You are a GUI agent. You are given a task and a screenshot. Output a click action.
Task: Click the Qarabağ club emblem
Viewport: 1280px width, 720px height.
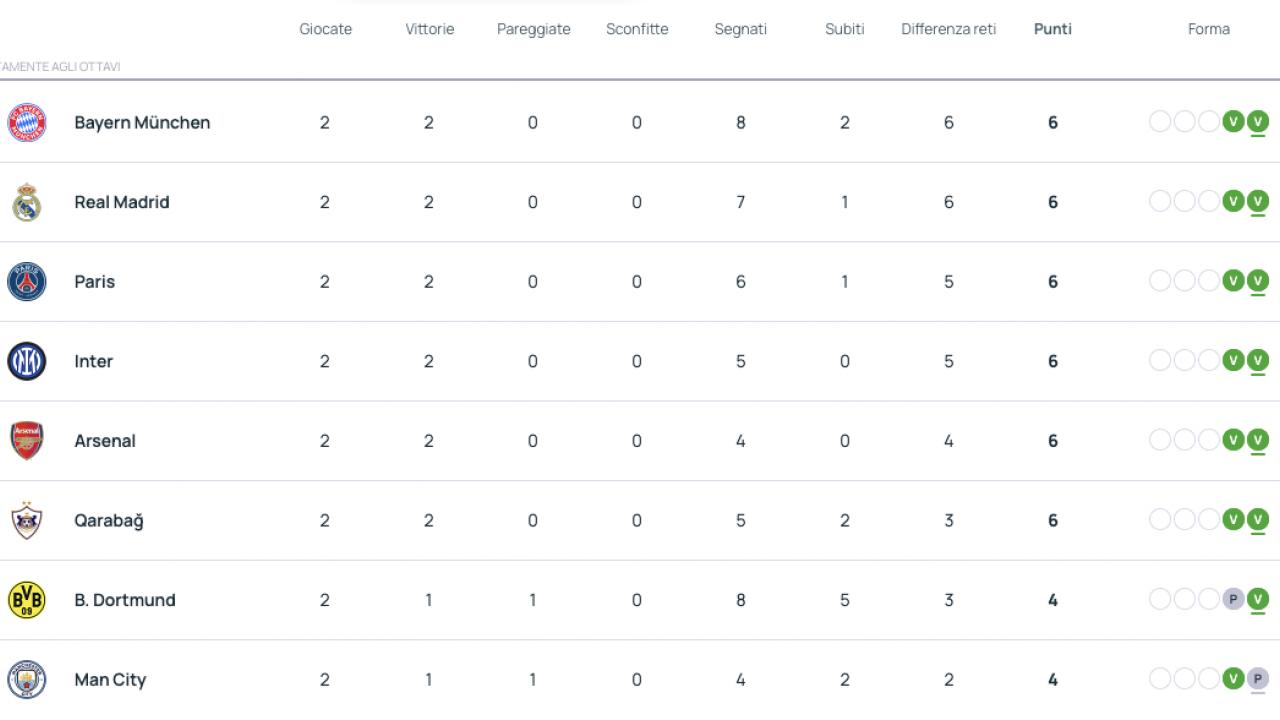click(27, 520)
